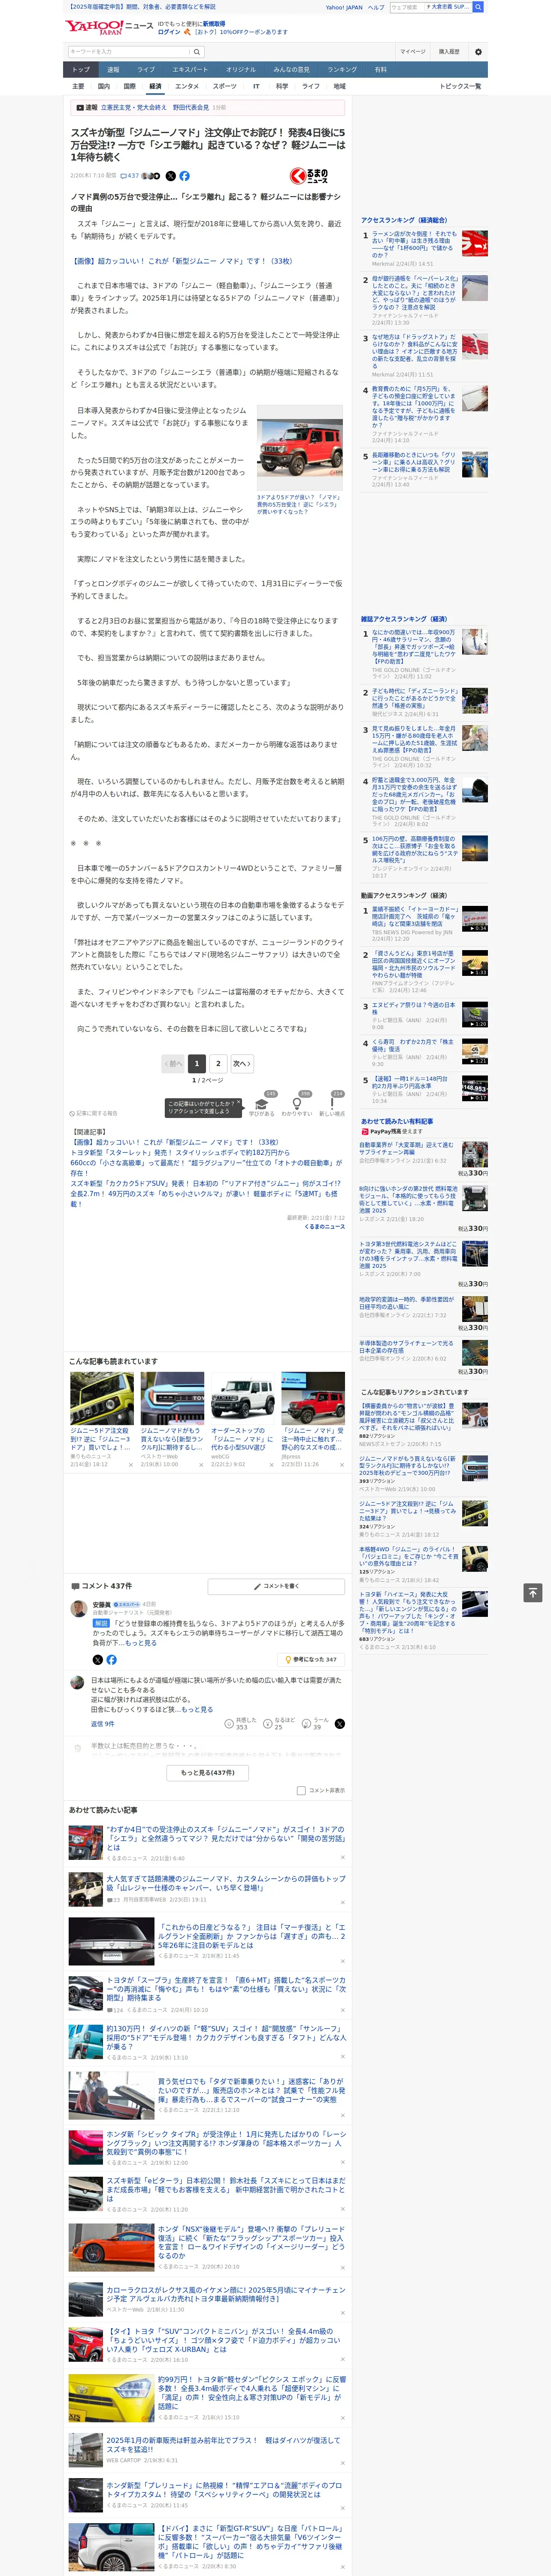Open 返信 9件 replies link
Image resolution: width=551 pixels, height=2576 pixels.
(103, 1724)
